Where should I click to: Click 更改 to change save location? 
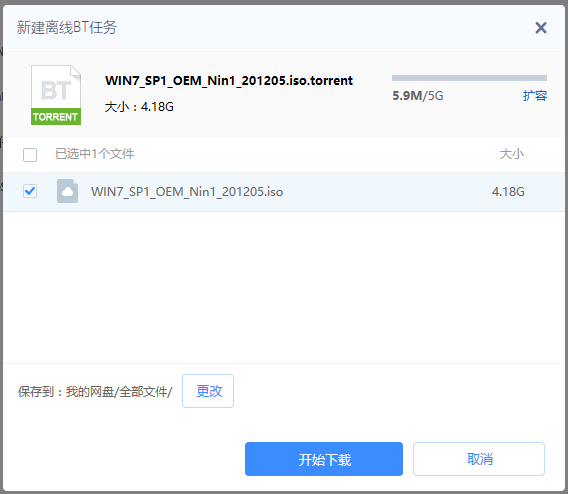(x=208, y=391)
